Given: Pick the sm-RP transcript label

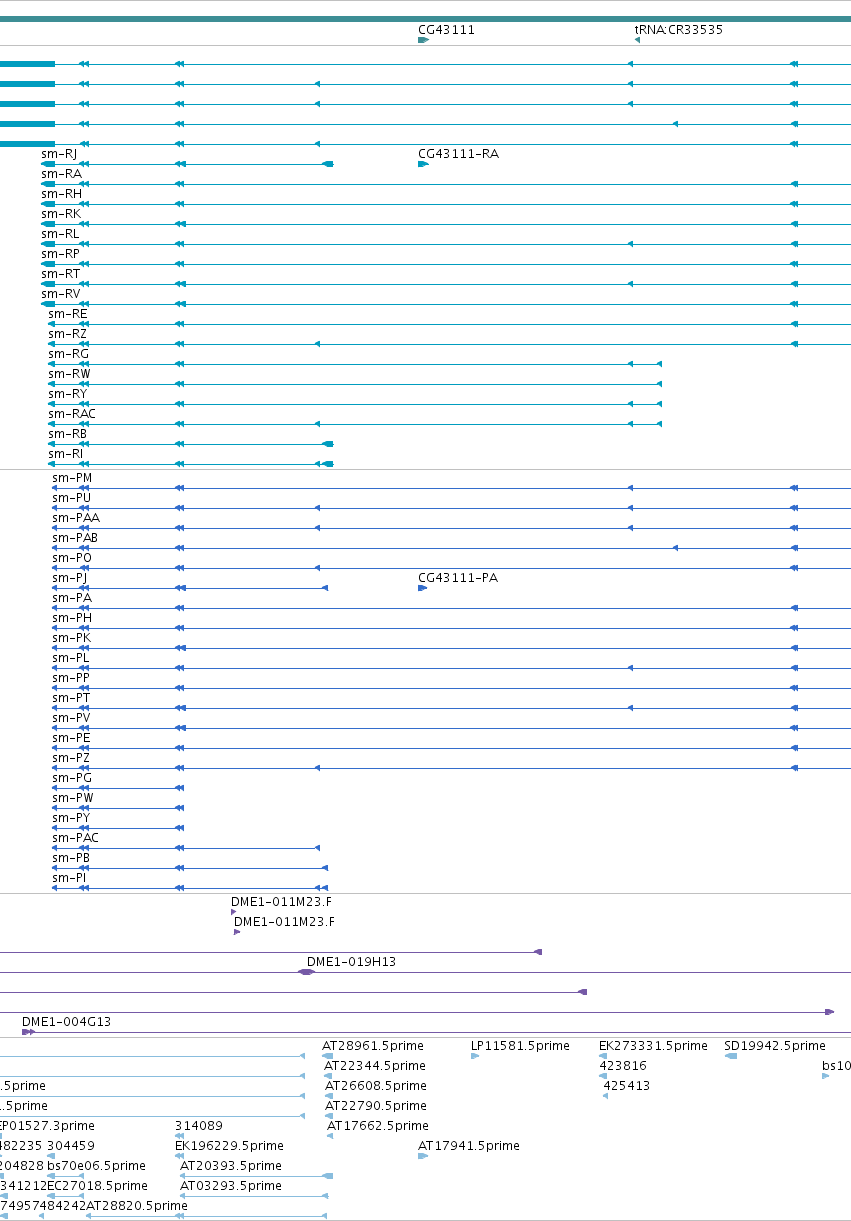Looking at the screenshot, I should (60, 254).
